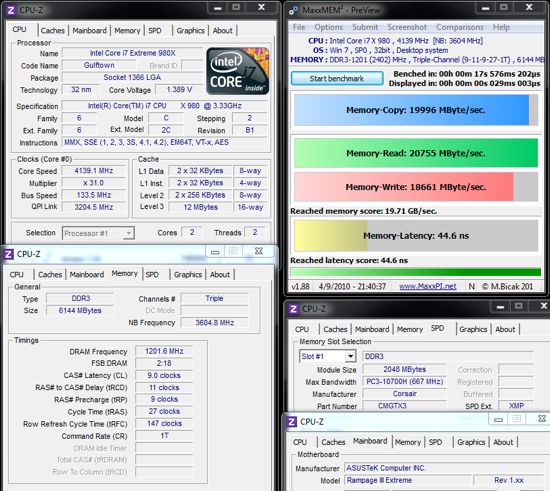This screenshot has height=491, width=550.
Task: Click the Code Name field Gulftown
Action: (x=99, y=65)
